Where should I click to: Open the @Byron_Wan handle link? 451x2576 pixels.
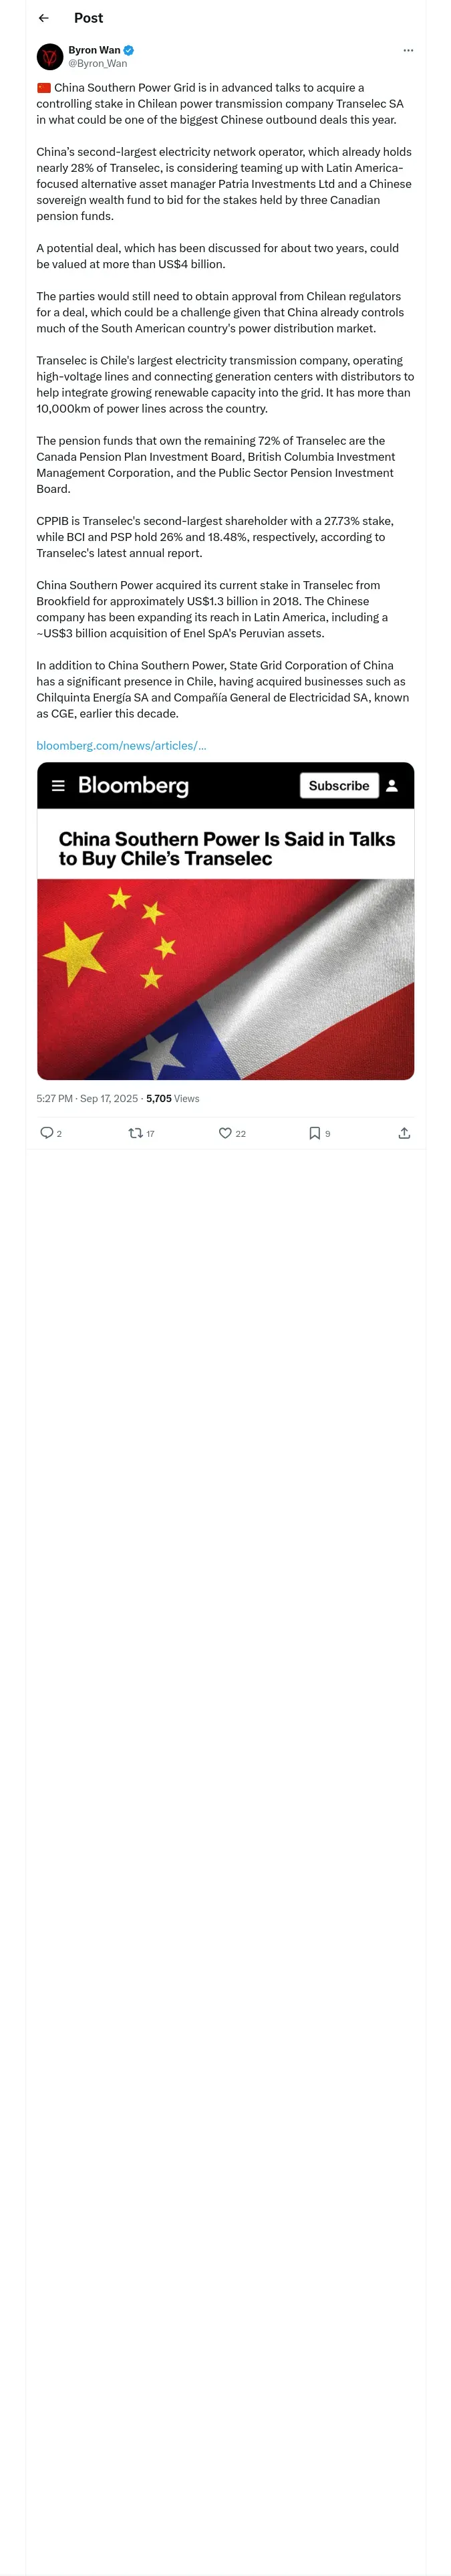click(x=97, y=64)
